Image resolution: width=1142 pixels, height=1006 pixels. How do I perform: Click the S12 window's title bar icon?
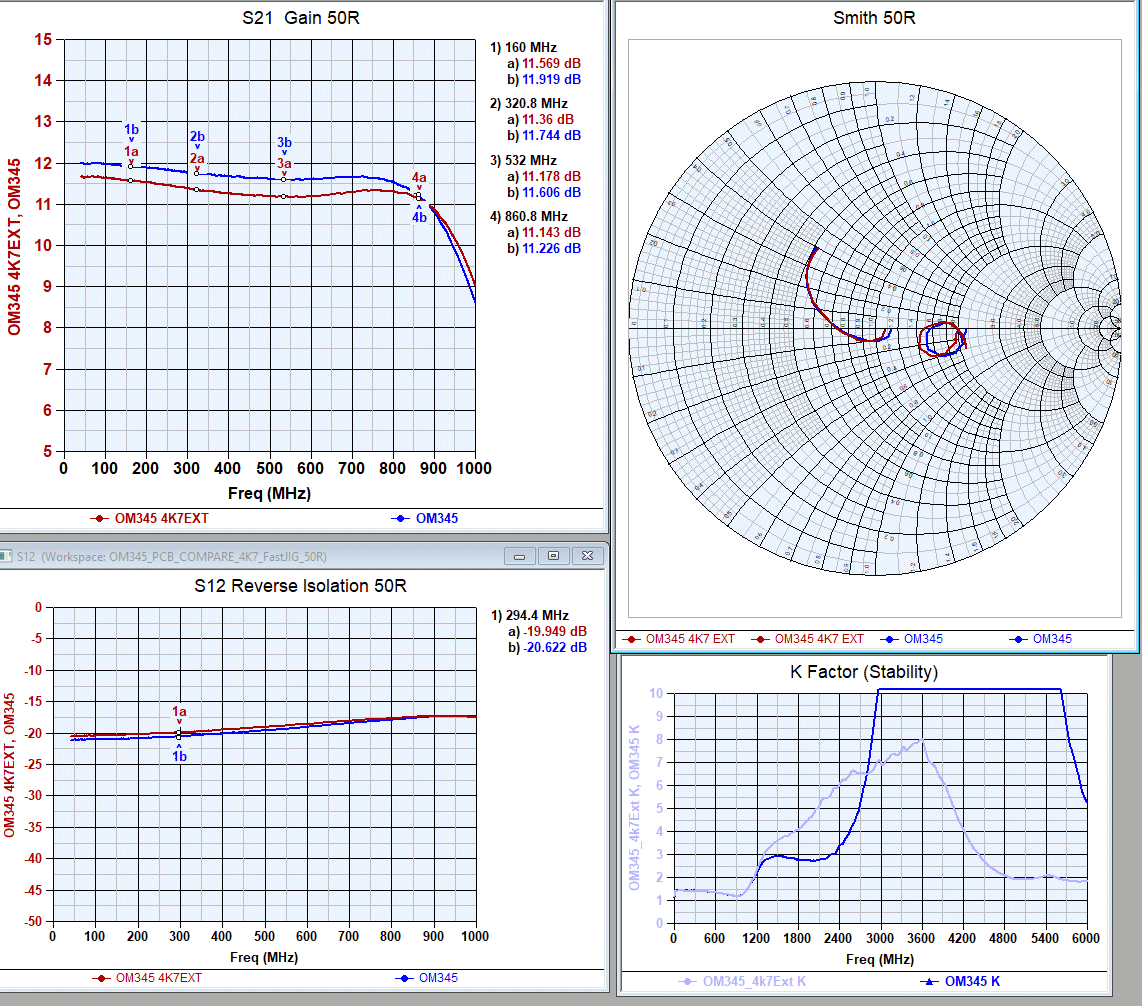point(6,557)
